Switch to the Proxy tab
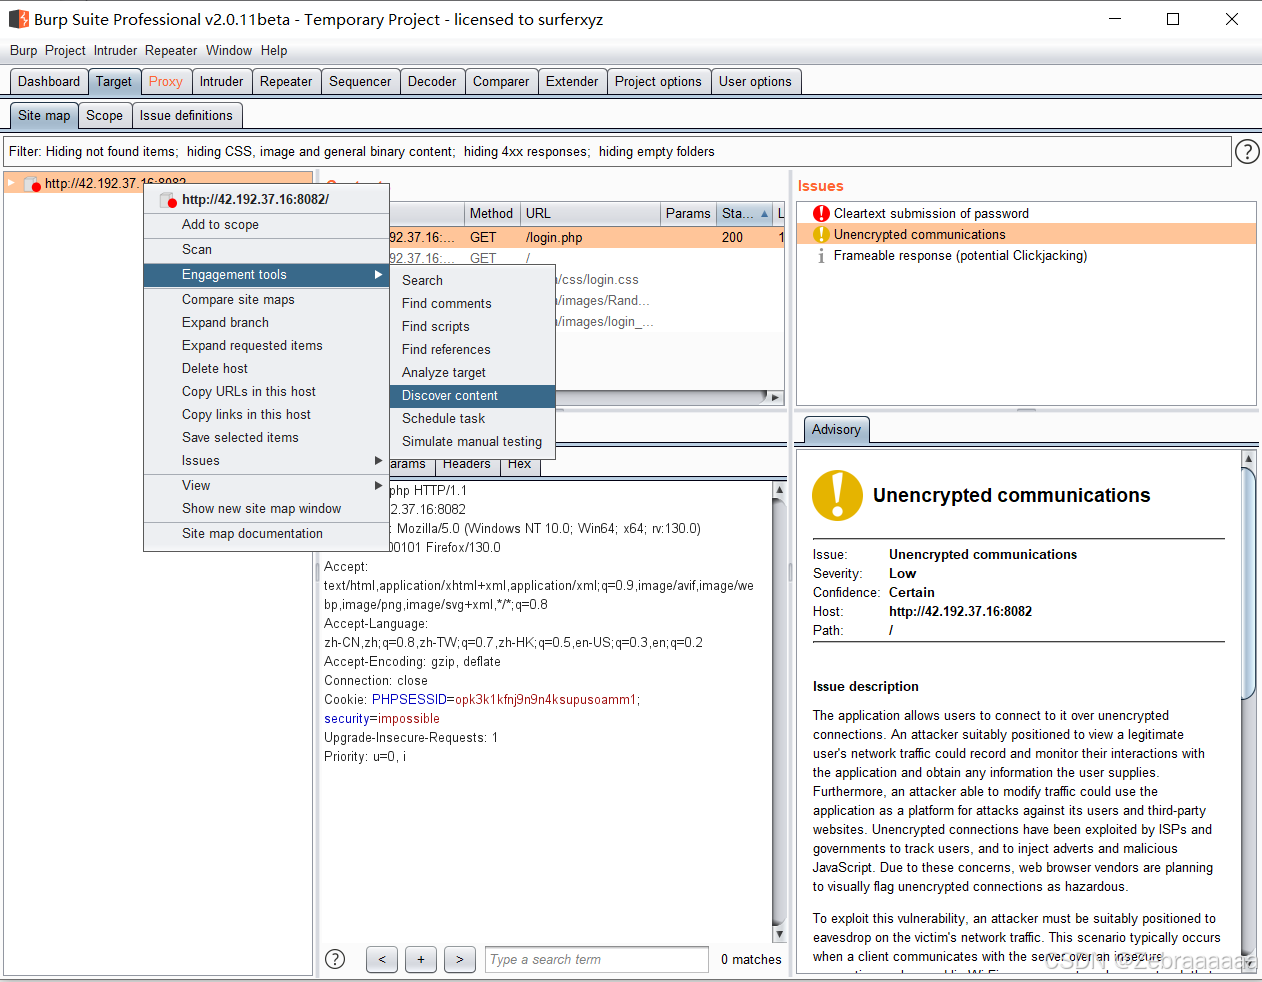The width and height of the screenshot is (1262, 982). coord(166,82)
